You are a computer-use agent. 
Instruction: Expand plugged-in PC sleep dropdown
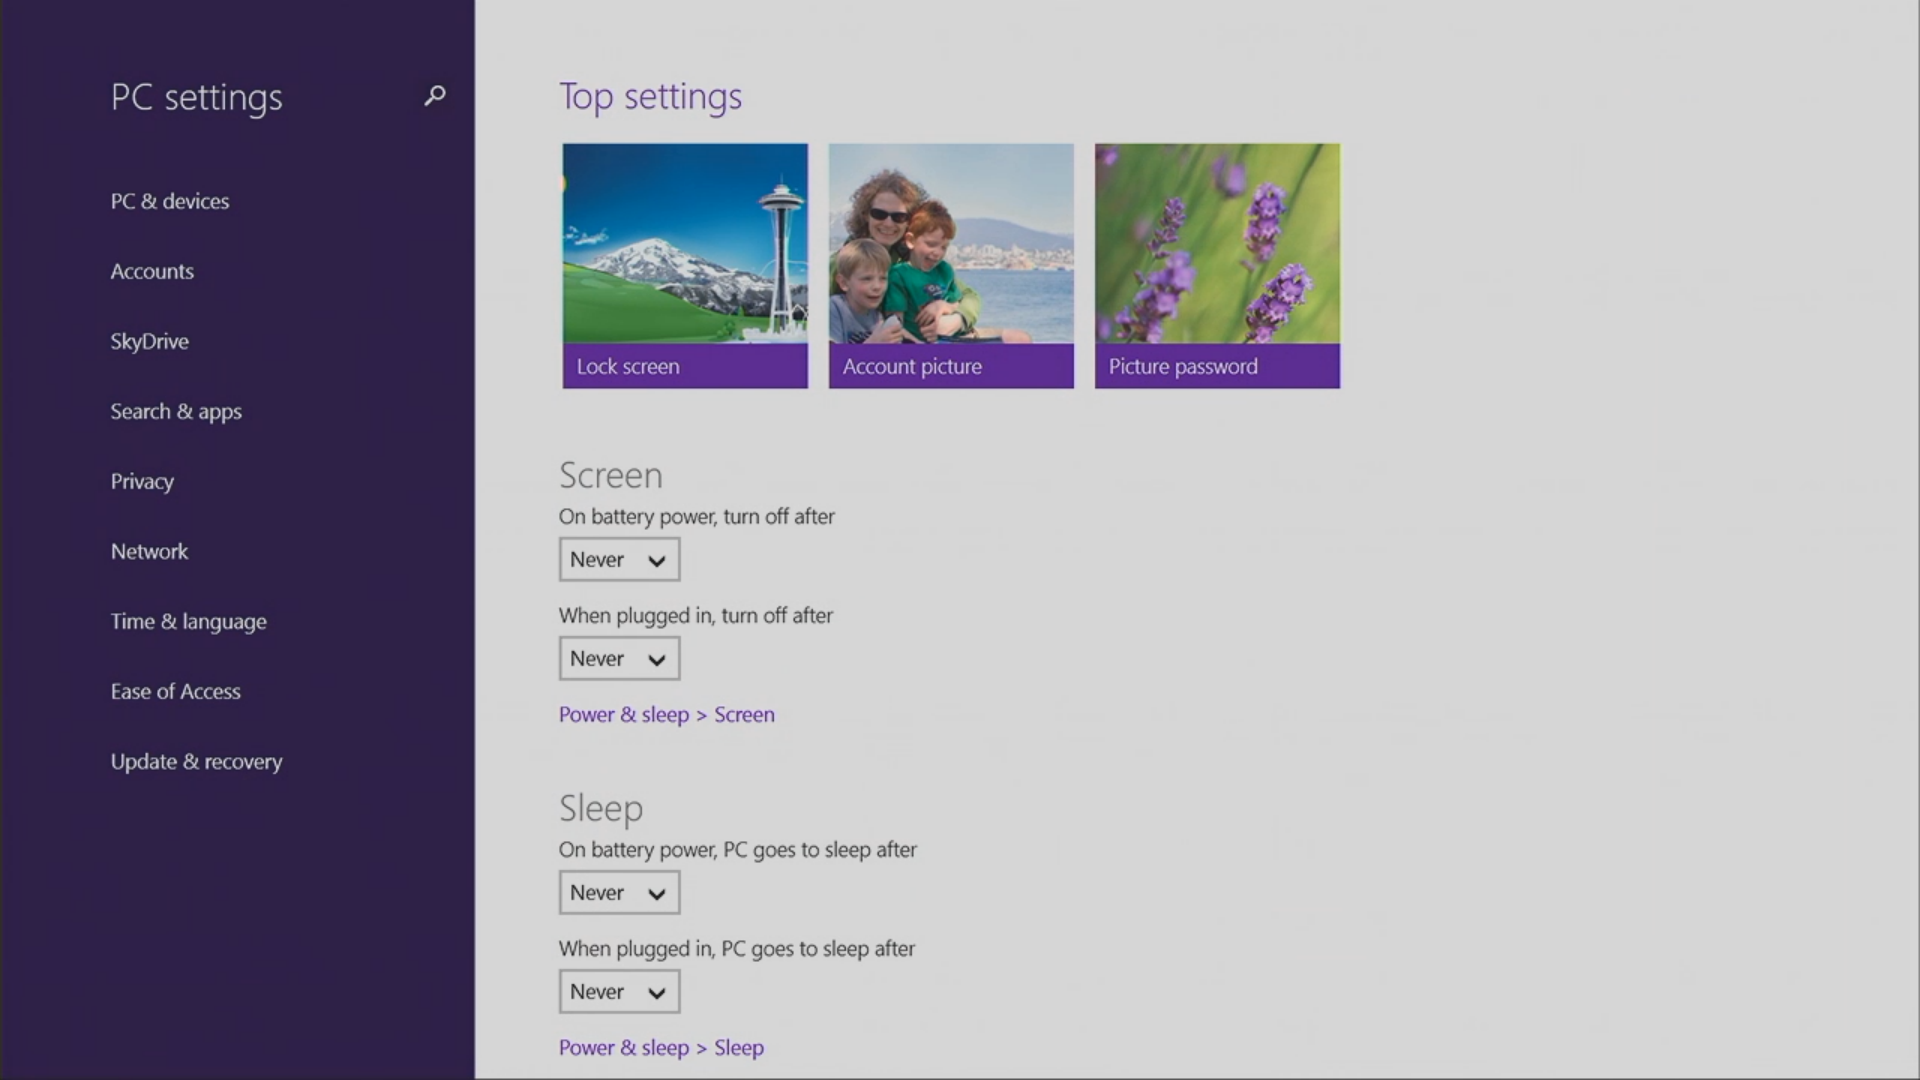point(619,992)
